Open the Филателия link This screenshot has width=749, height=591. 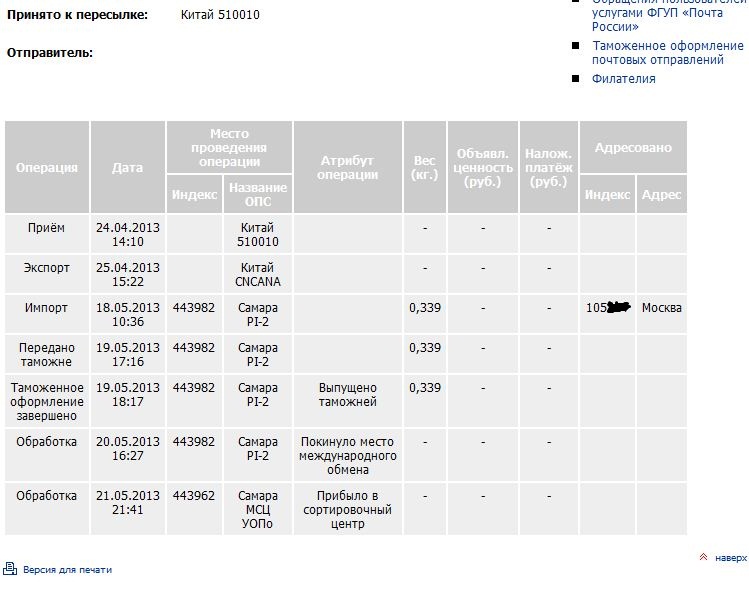623,79
